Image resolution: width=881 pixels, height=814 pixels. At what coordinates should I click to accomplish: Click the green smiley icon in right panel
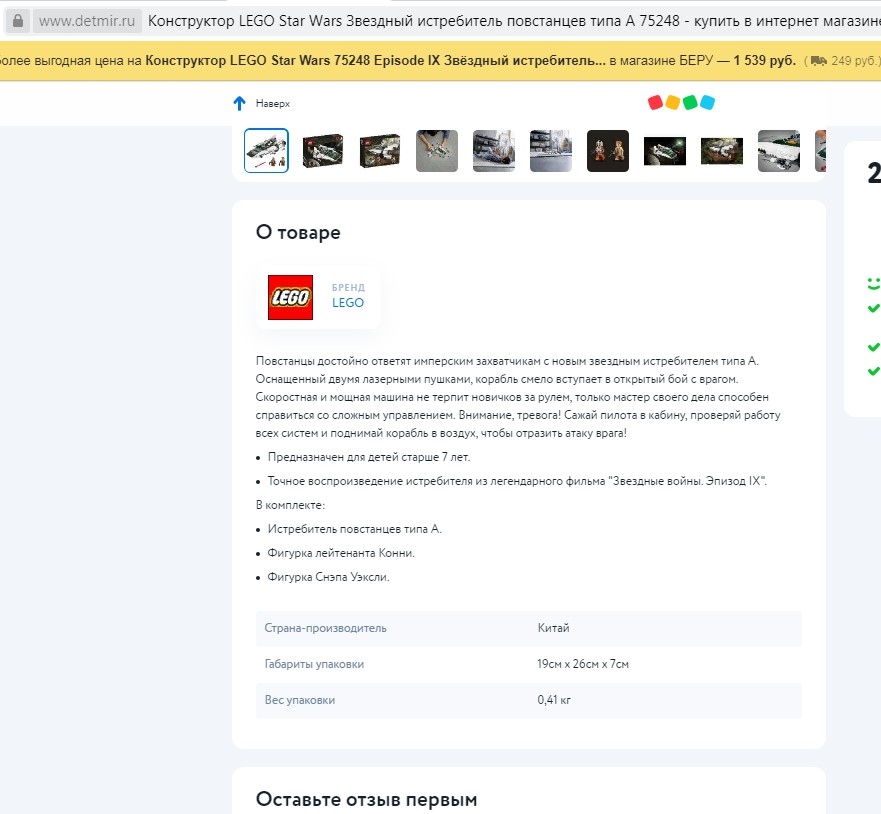[874, 284]
